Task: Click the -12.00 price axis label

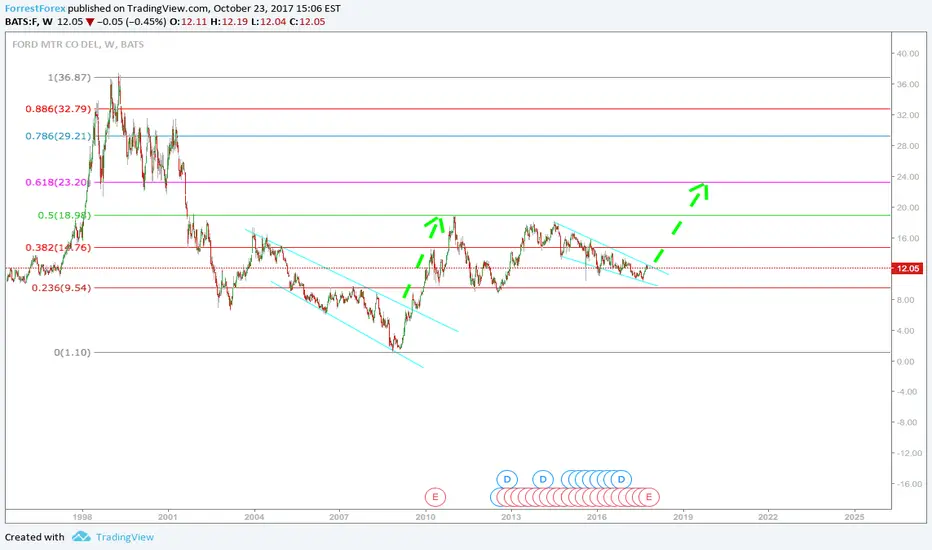Action: click(x=907, y=453)
